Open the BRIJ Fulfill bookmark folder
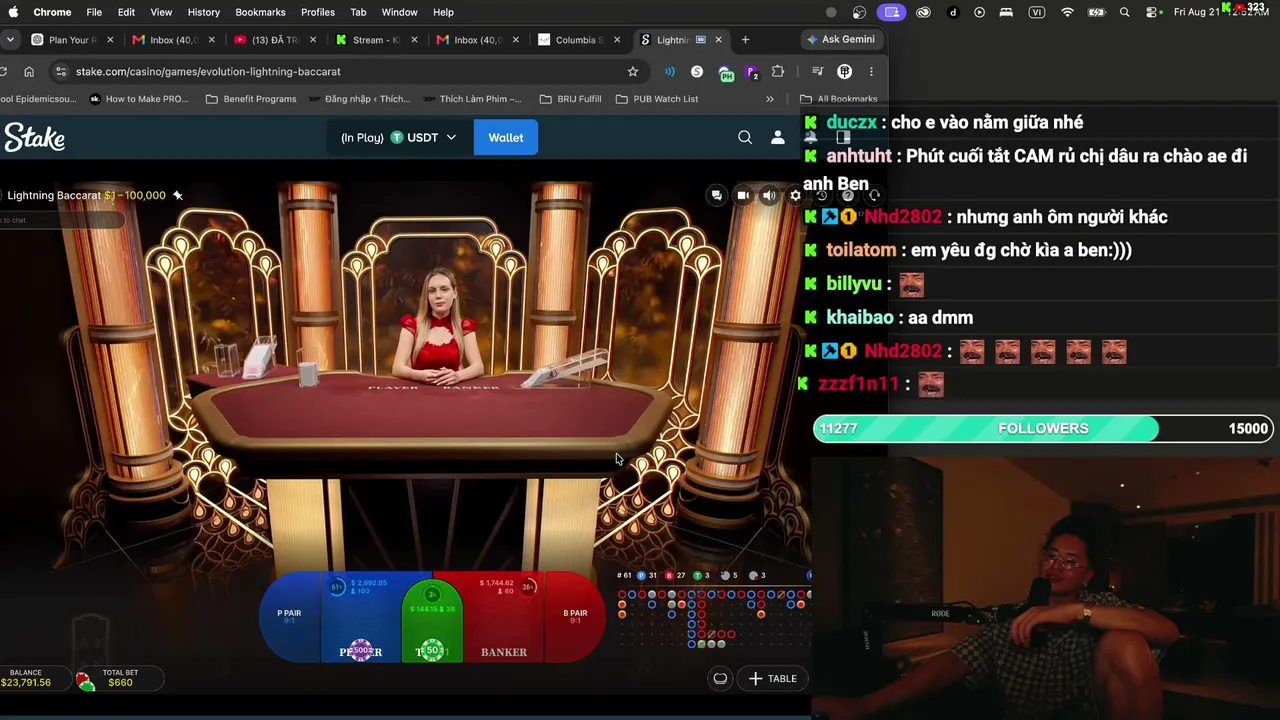Viewport: 1280px width, 720px height. (x=570, y=99)
